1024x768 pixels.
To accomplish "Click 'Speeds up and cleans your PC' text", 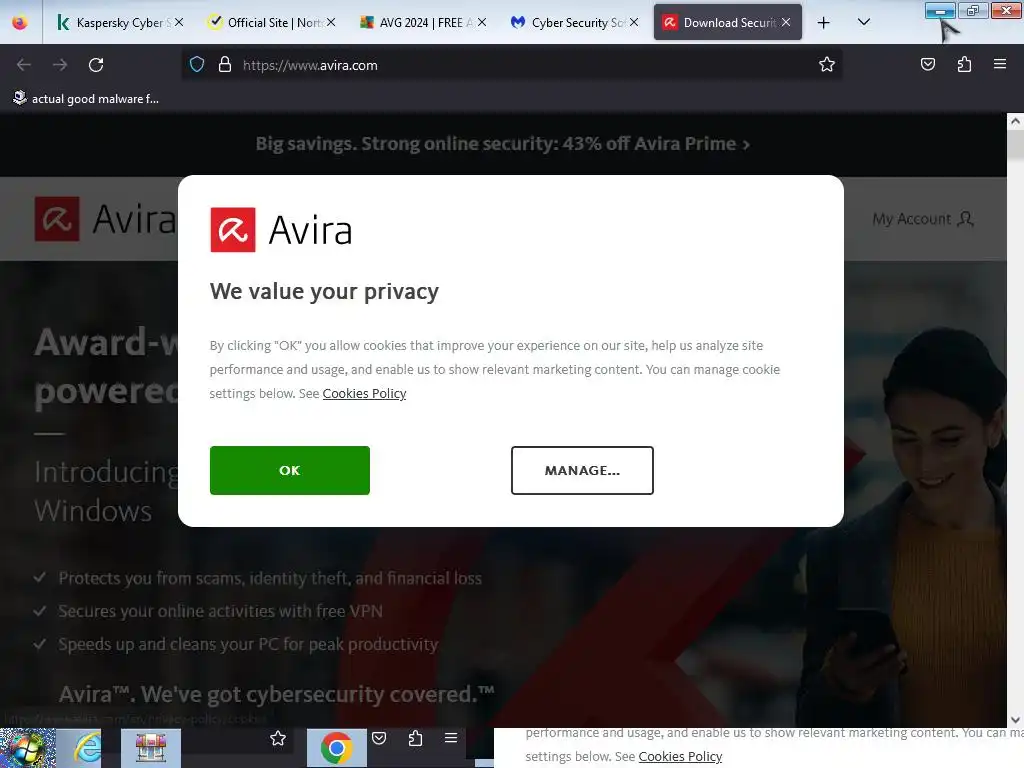I will click(x=248, y=645).
